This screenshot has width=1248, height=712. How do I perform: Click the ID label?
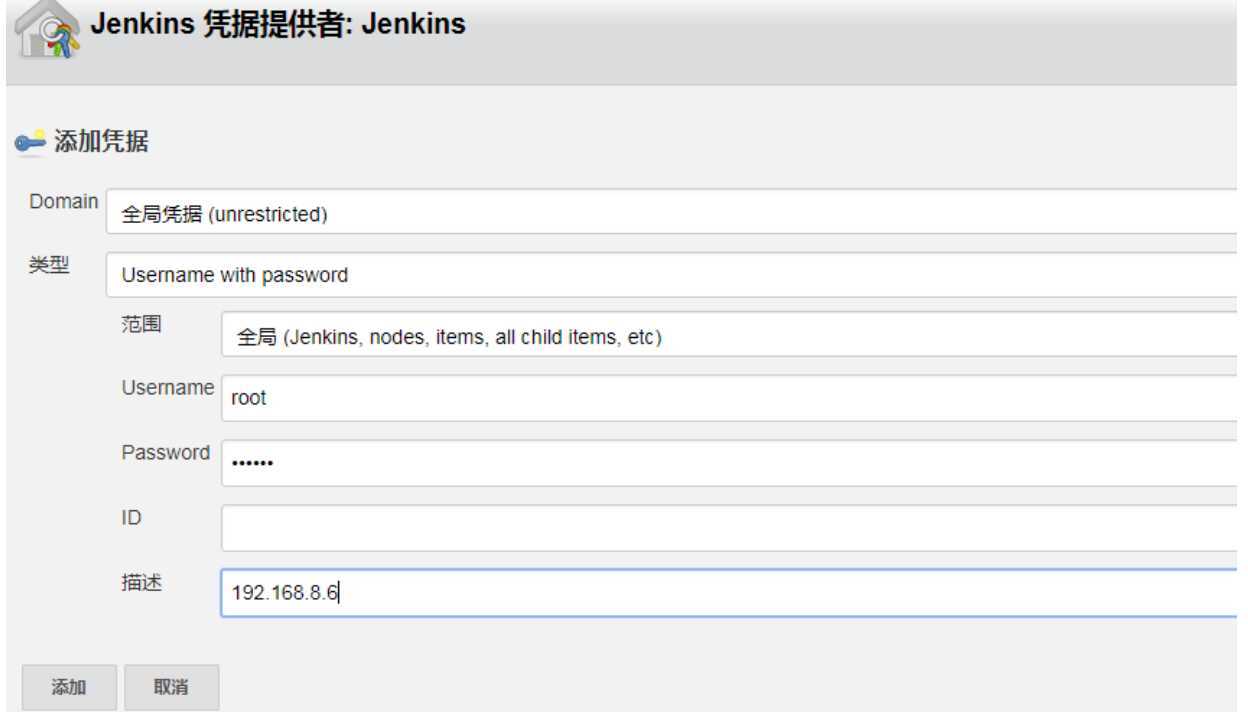point(131,517)
